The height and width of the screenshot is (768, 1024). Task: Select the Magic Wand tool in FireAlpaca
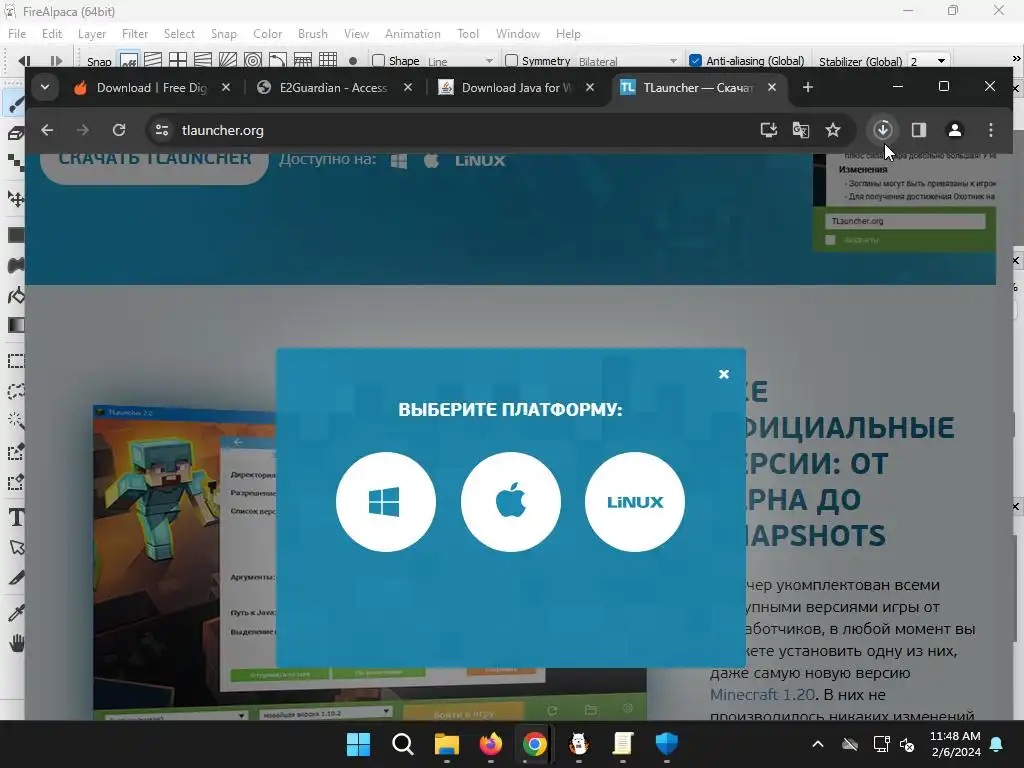(x=14, y=421)
